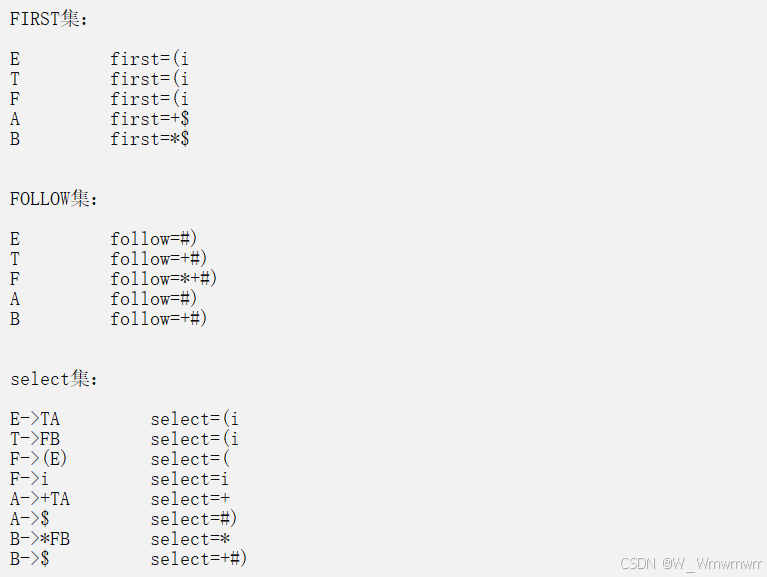Click the FIRST集 heading
The width and height of the screenshot is (767, 577).
tap(48, 19)
